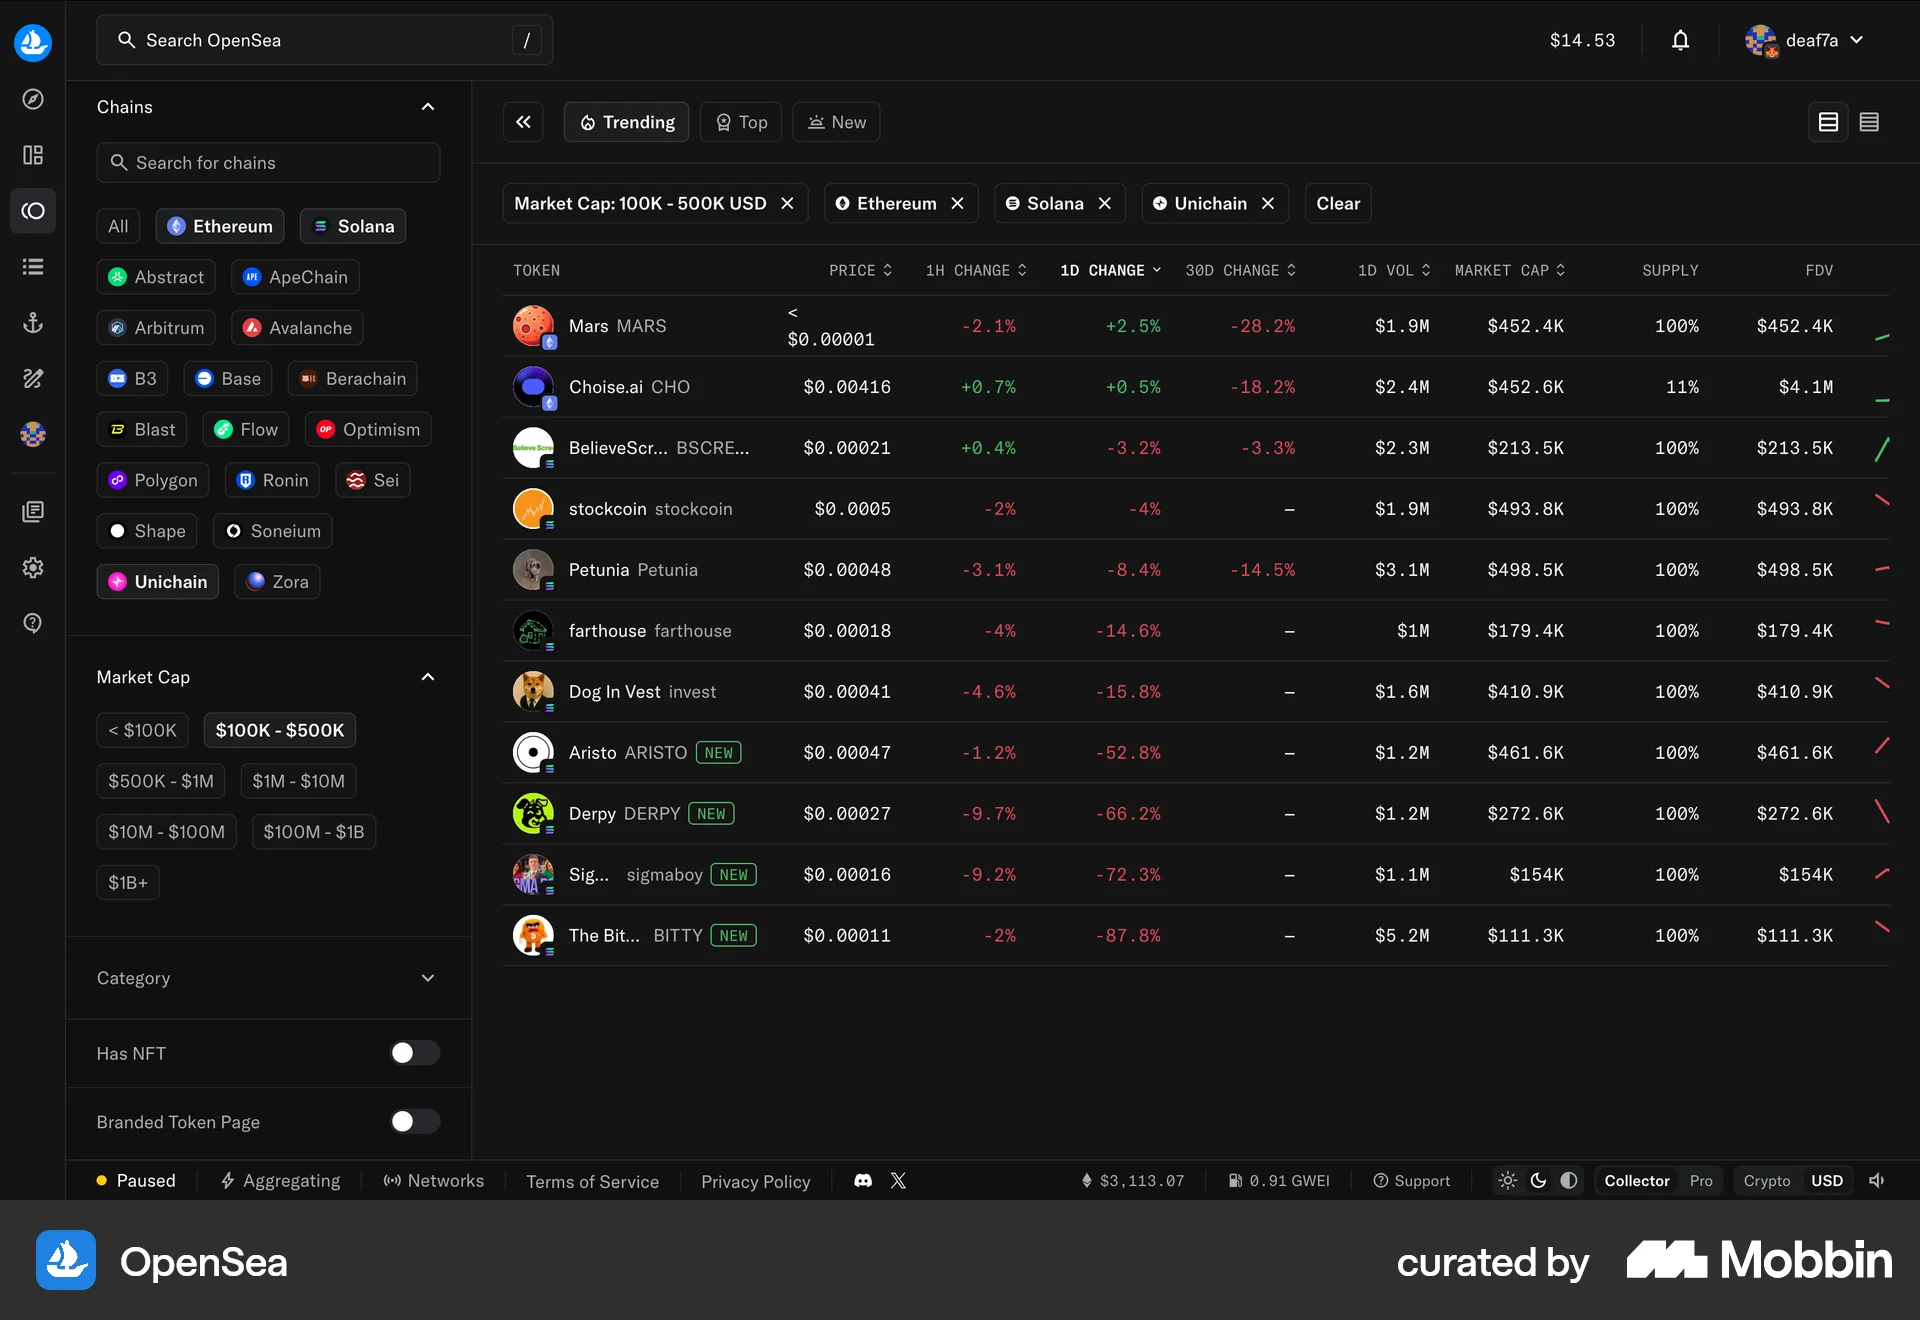The image size is (1920, 1320).
Task: Switch to Collector mode
Action: pyautogui.click(x=1637, y=1181)
